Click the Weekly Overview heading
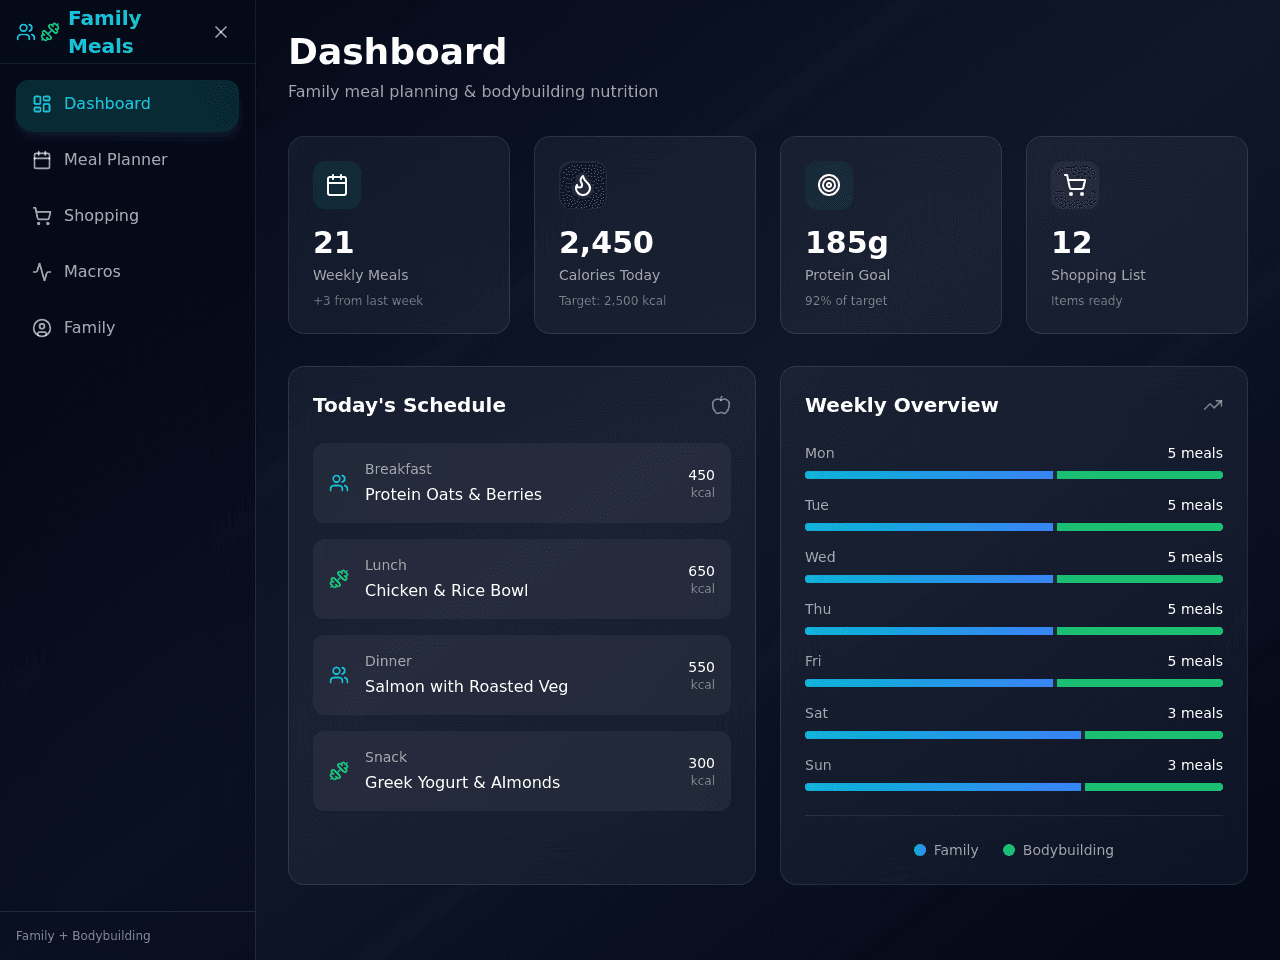This screenshot has width=1280, height=960. pyautogui.click(x=902, y=405)
